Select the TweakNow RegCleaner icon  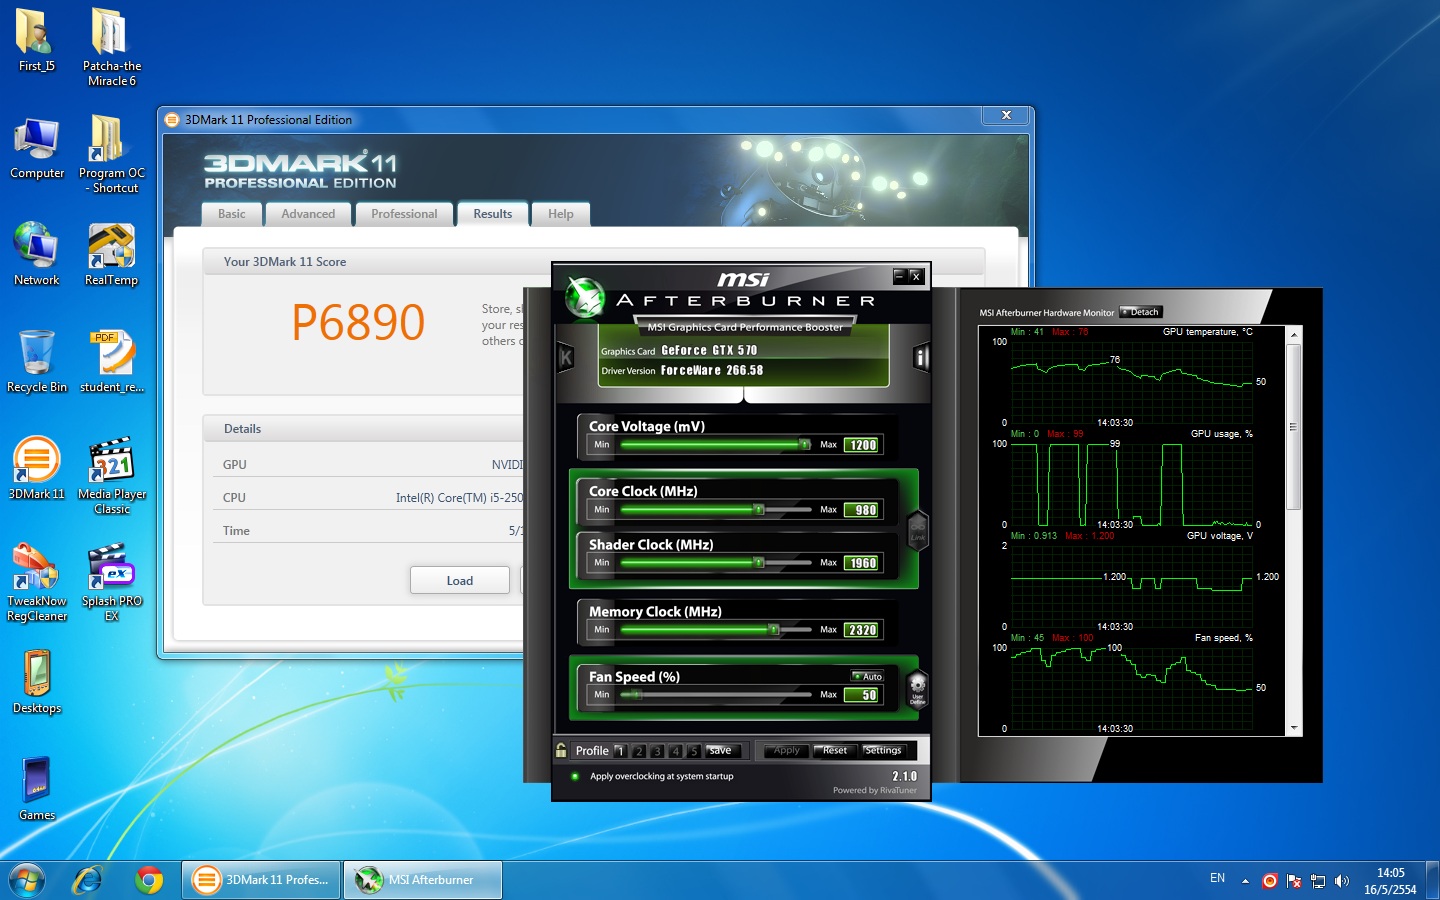pos(37,583)
